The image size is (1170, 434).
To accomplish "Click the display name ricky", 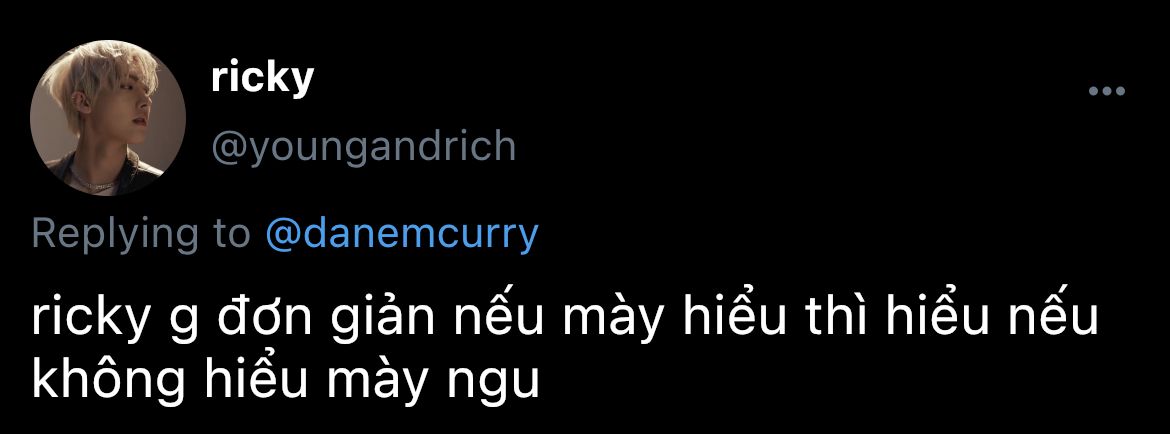I will coord(262,78).
